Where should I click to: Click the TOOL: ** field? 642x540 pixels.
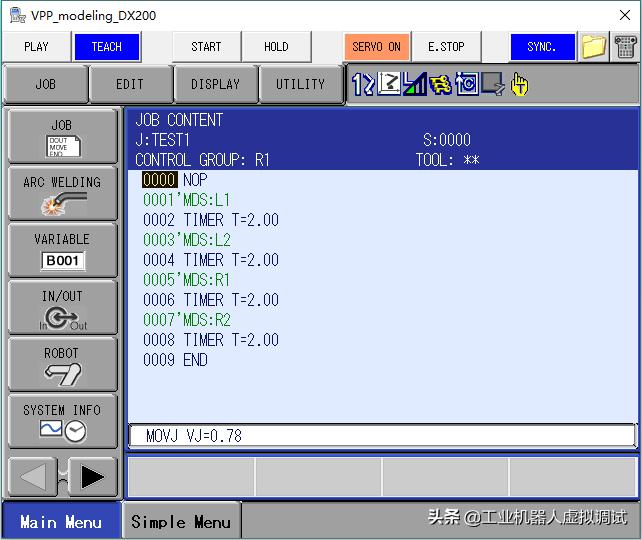[x=448, y=160]
